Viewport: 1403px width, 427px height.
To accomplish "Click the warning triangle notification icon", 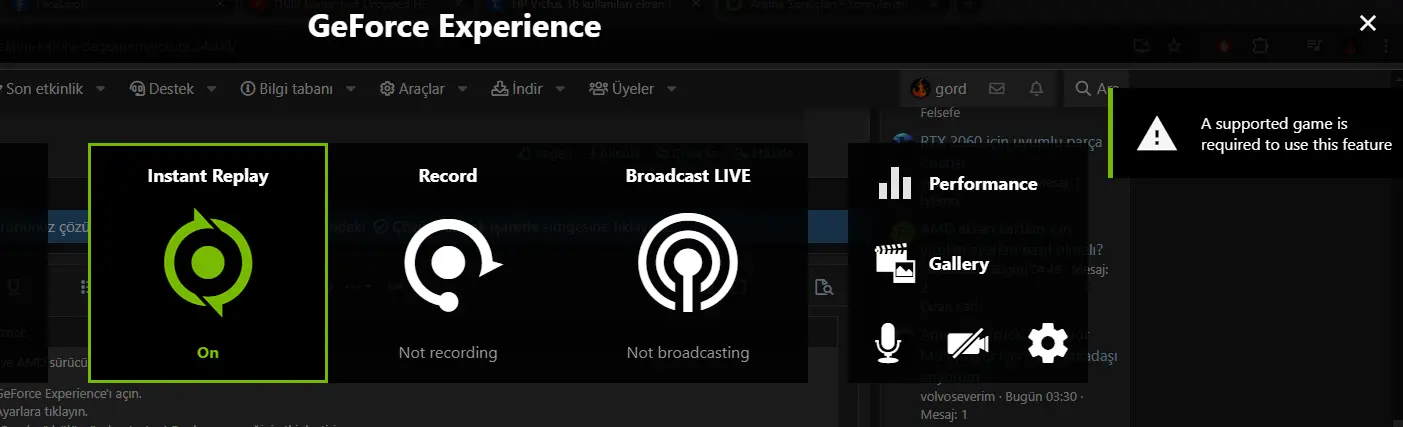I will [1157, 133].
